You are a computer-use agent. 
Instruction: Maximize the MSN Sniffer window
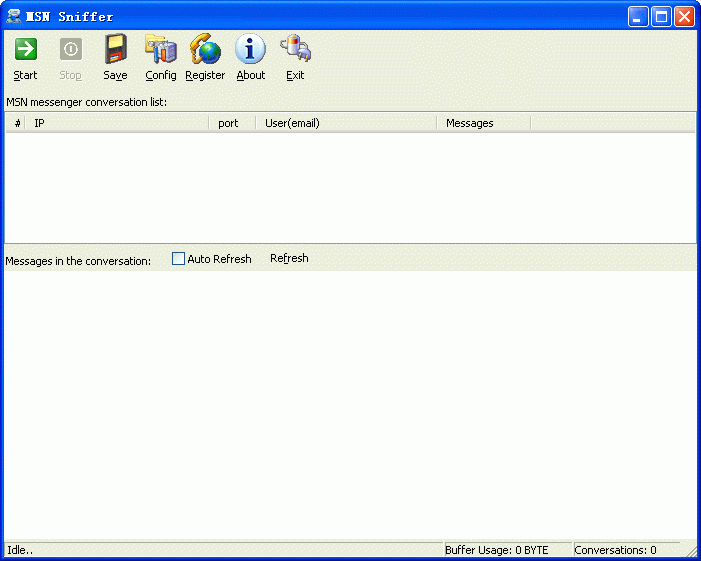pyautogui.click(x=661, y=17)
